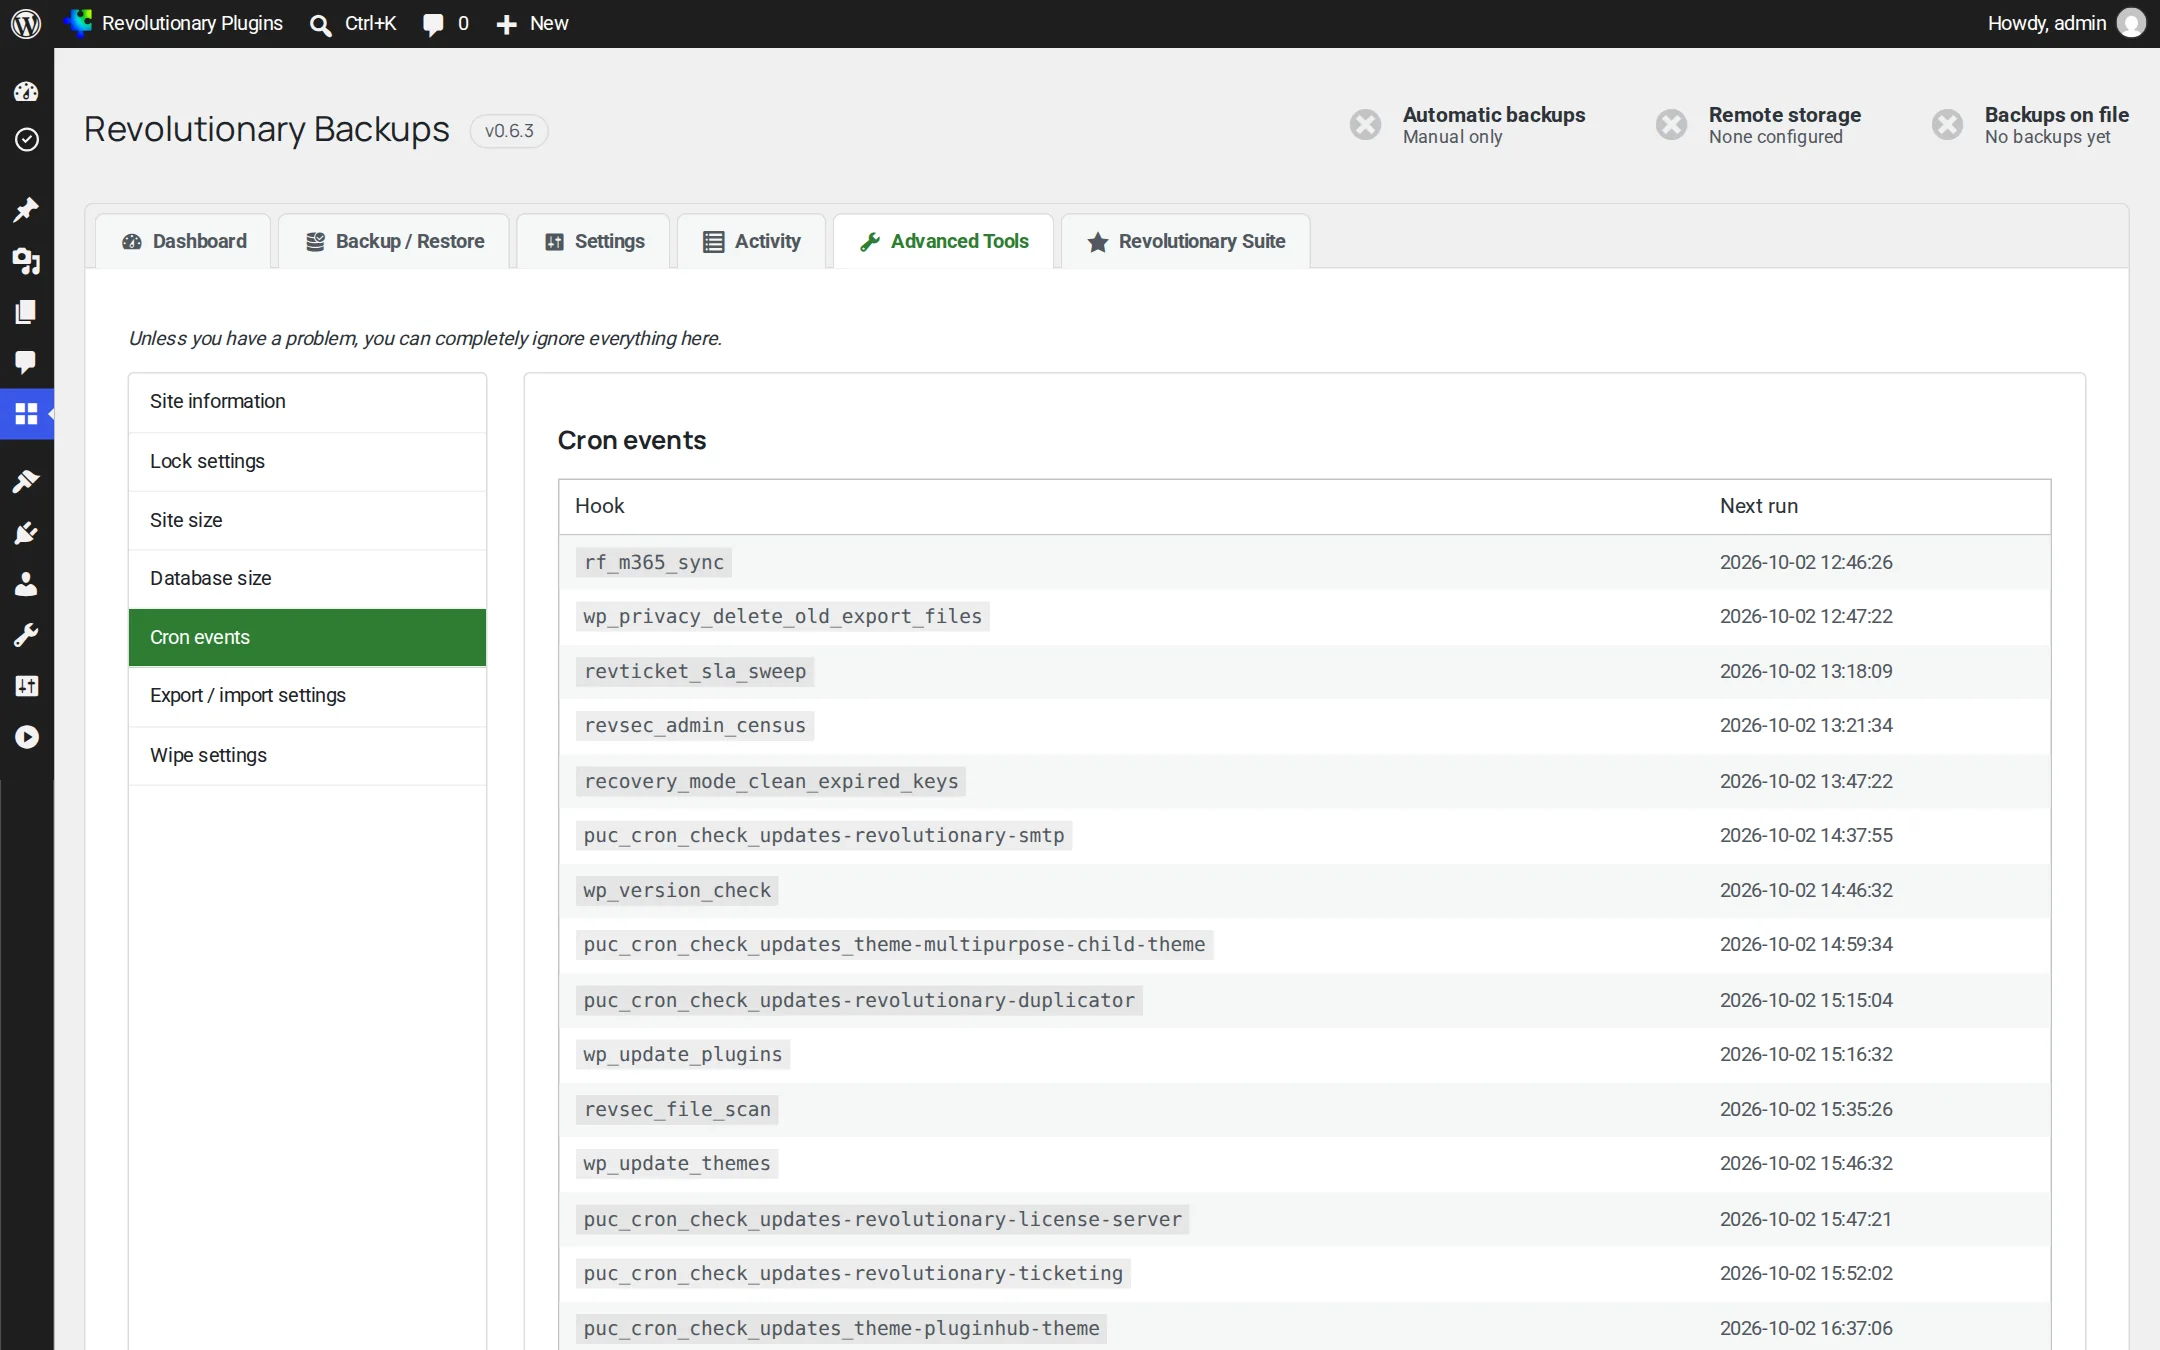This screenshot has width=2160, height=1350.
Task: Click the Automatic backups status icon
Action: [x=1365, y=125]
